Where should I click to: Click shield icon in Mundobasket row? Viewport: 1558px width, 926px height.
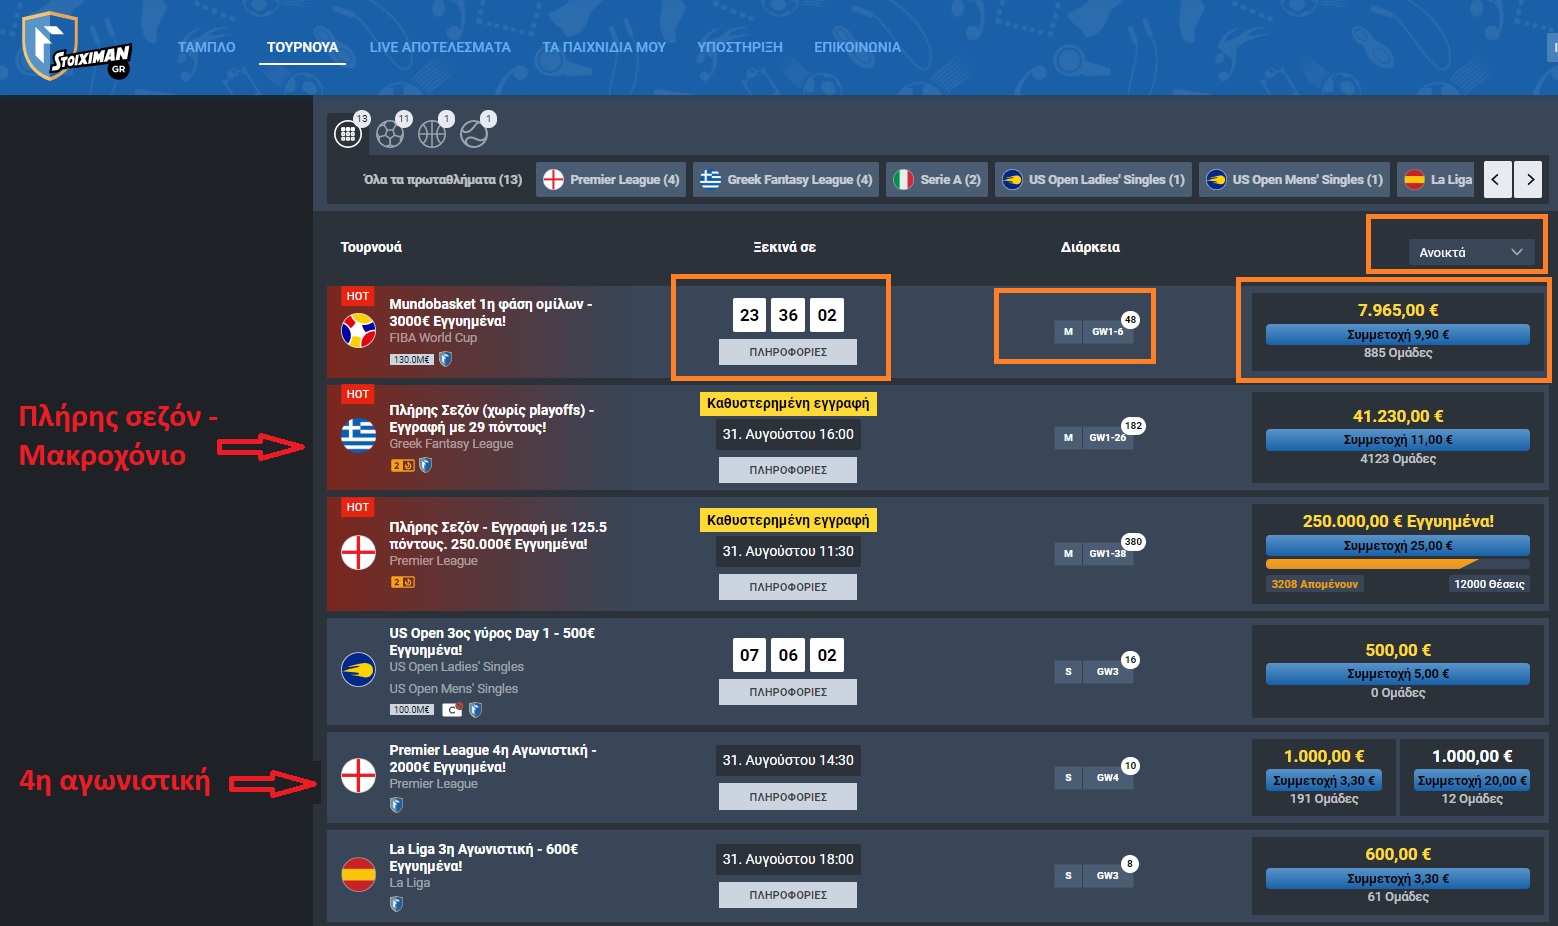click(446, 359)
